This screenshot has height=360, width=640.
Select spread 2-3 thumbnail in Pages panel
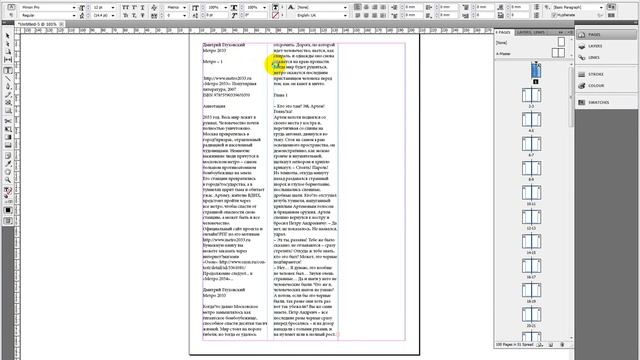[531, 96]
